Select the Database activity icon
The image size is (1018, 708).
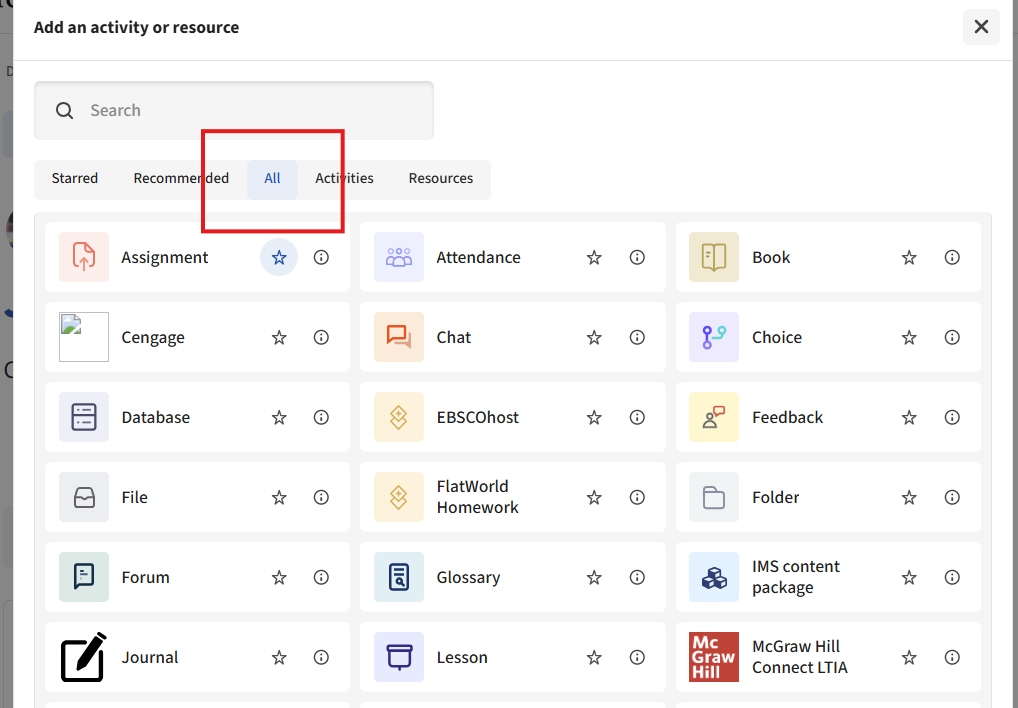84,417
